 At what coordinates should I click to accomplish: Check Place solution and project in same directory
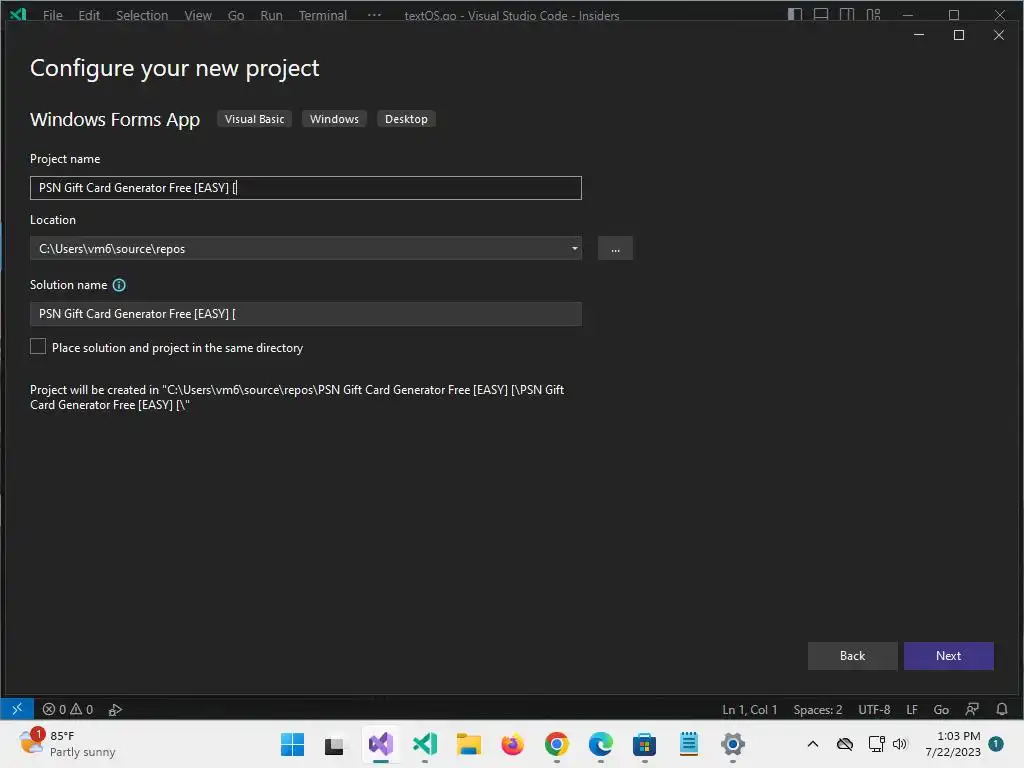pos(38,347)
